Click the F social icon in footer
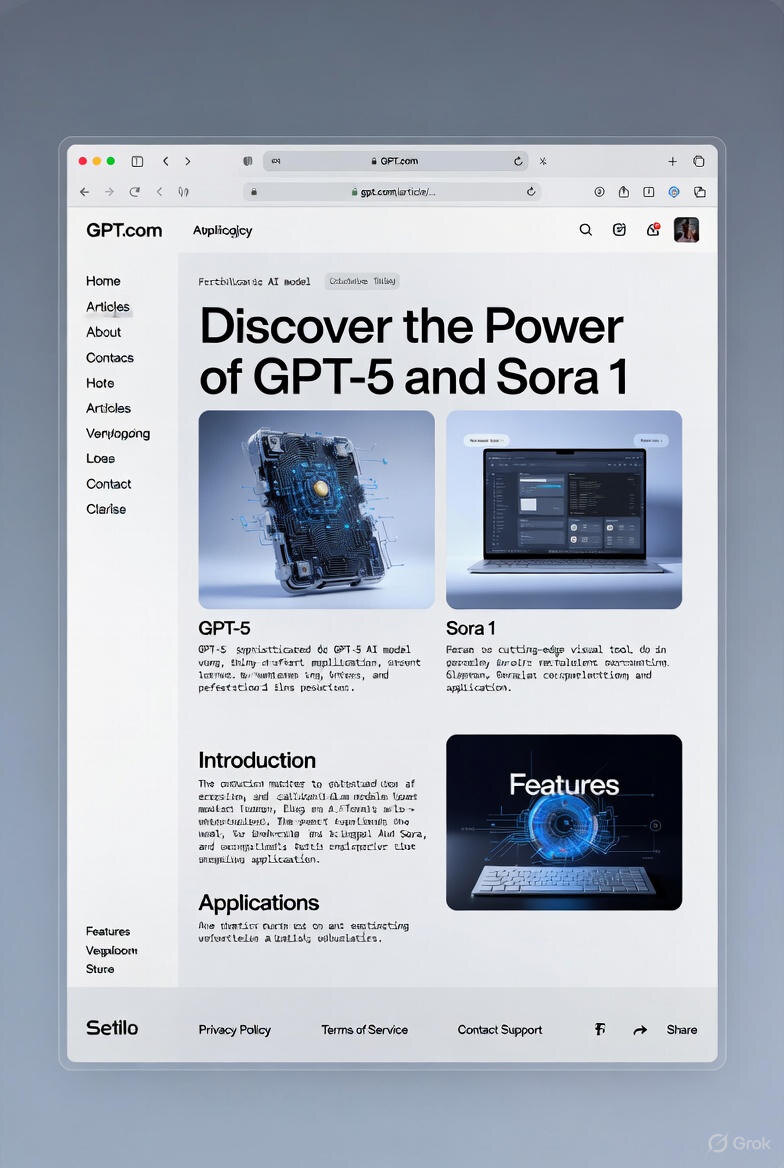Viewport: 784px width, 1168px height. 600,1029
